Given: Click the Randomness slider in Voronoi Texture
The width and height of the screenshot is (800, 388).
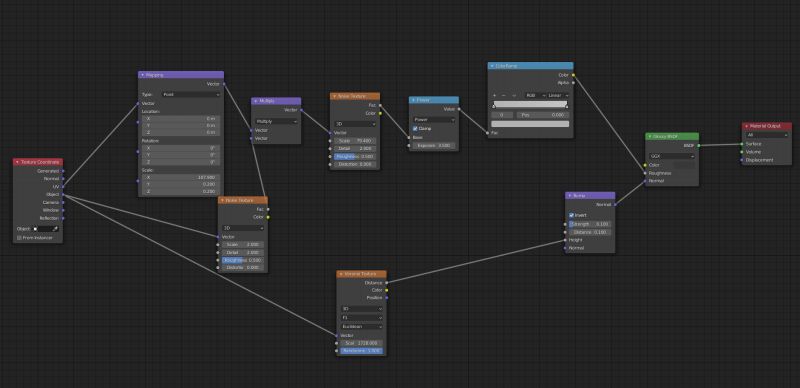Looking at the screenshot, I should [x=362, y=351].
